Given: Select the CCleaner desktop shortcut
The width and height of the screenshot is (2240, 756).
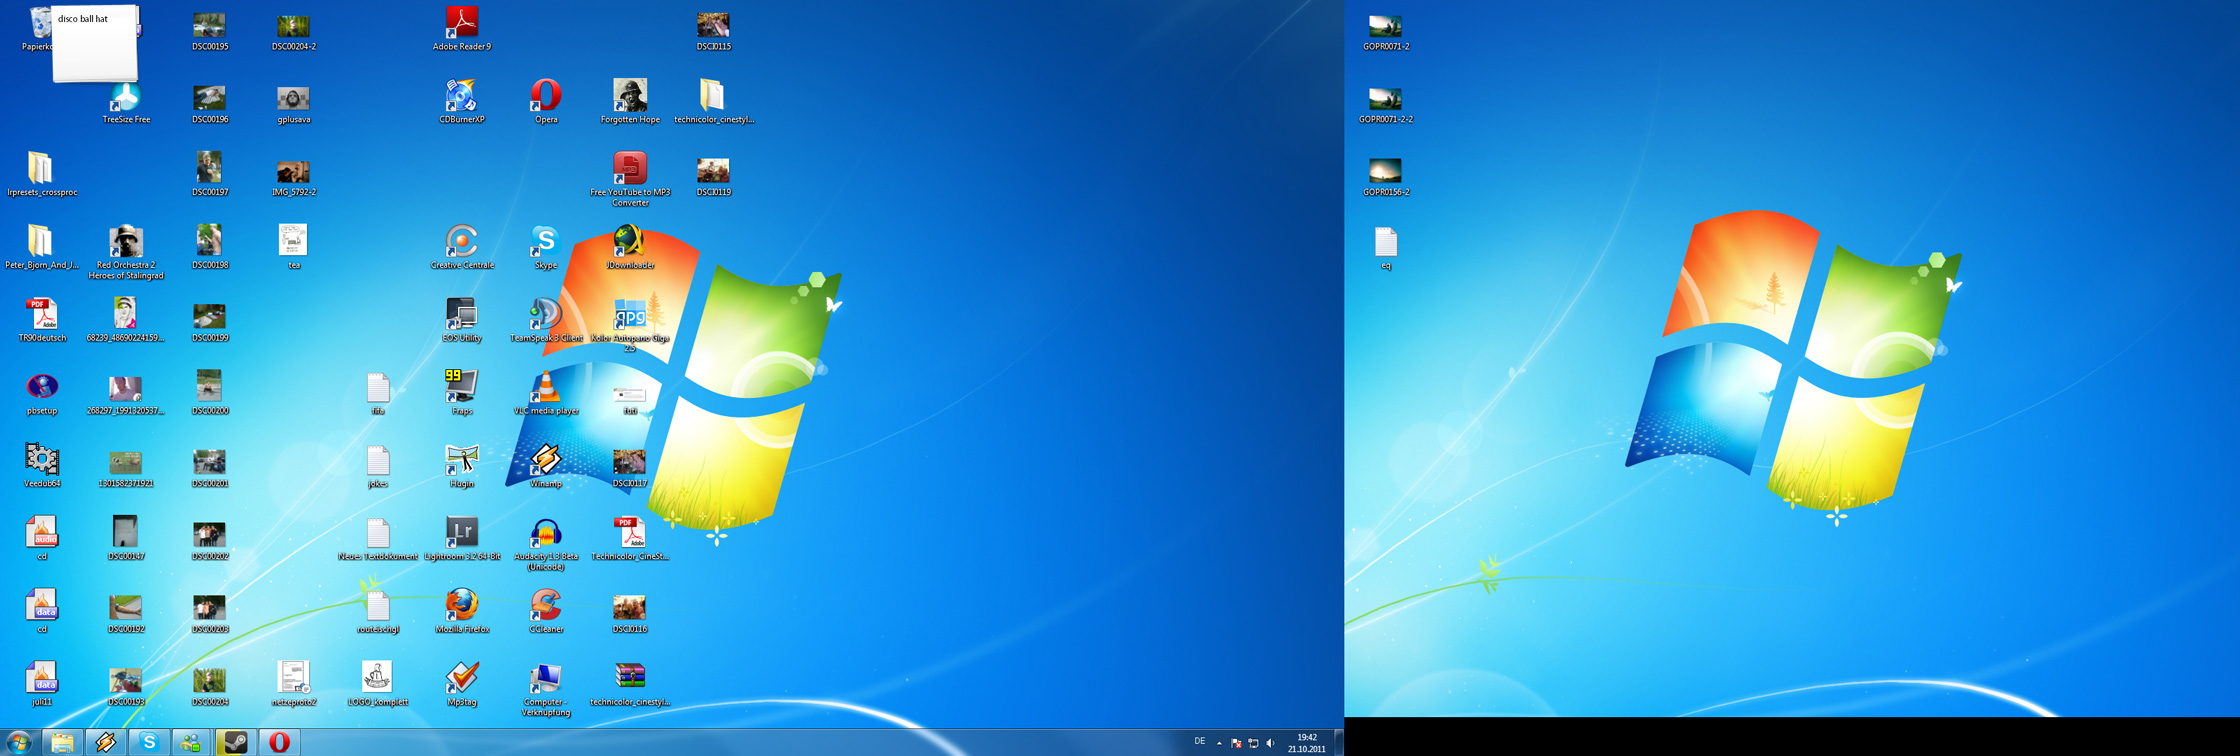Looking at the screenshot, I should click(546, 612).
